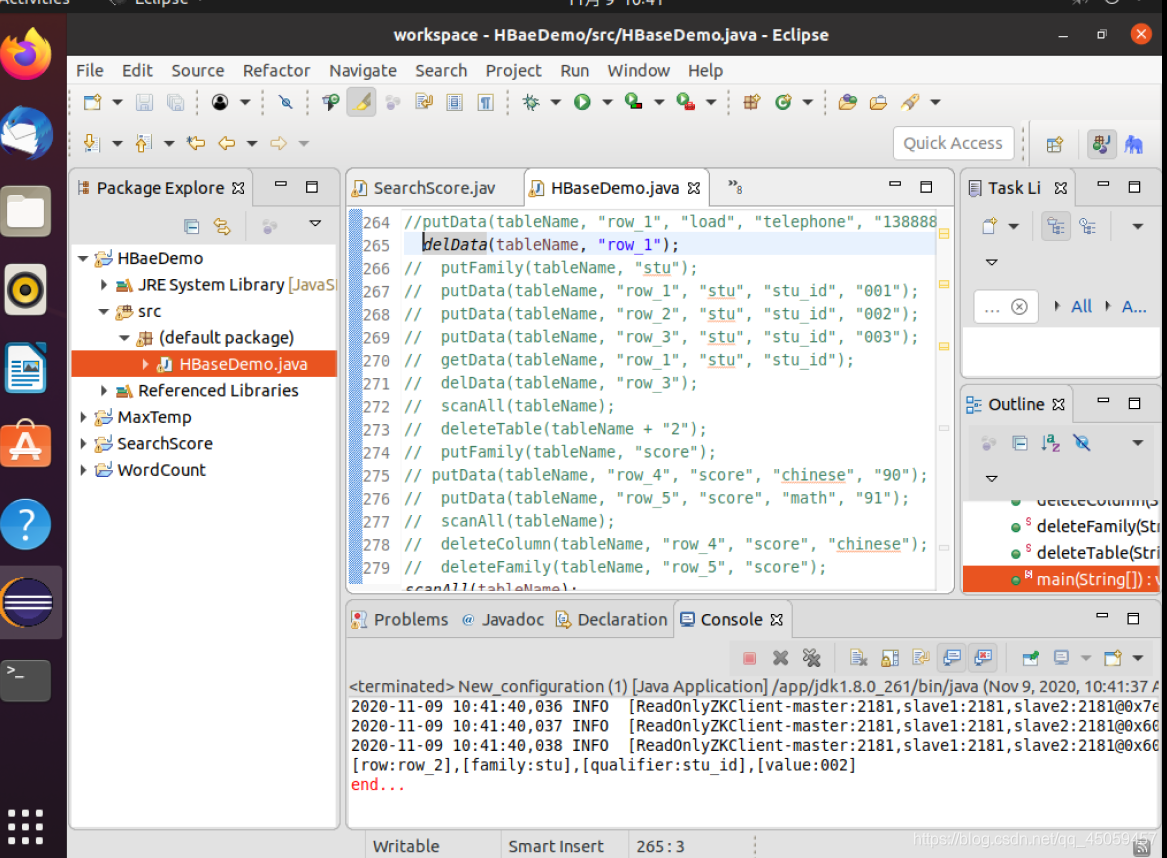
Task: Switch to the Problems tab
Action: [400, 620]
